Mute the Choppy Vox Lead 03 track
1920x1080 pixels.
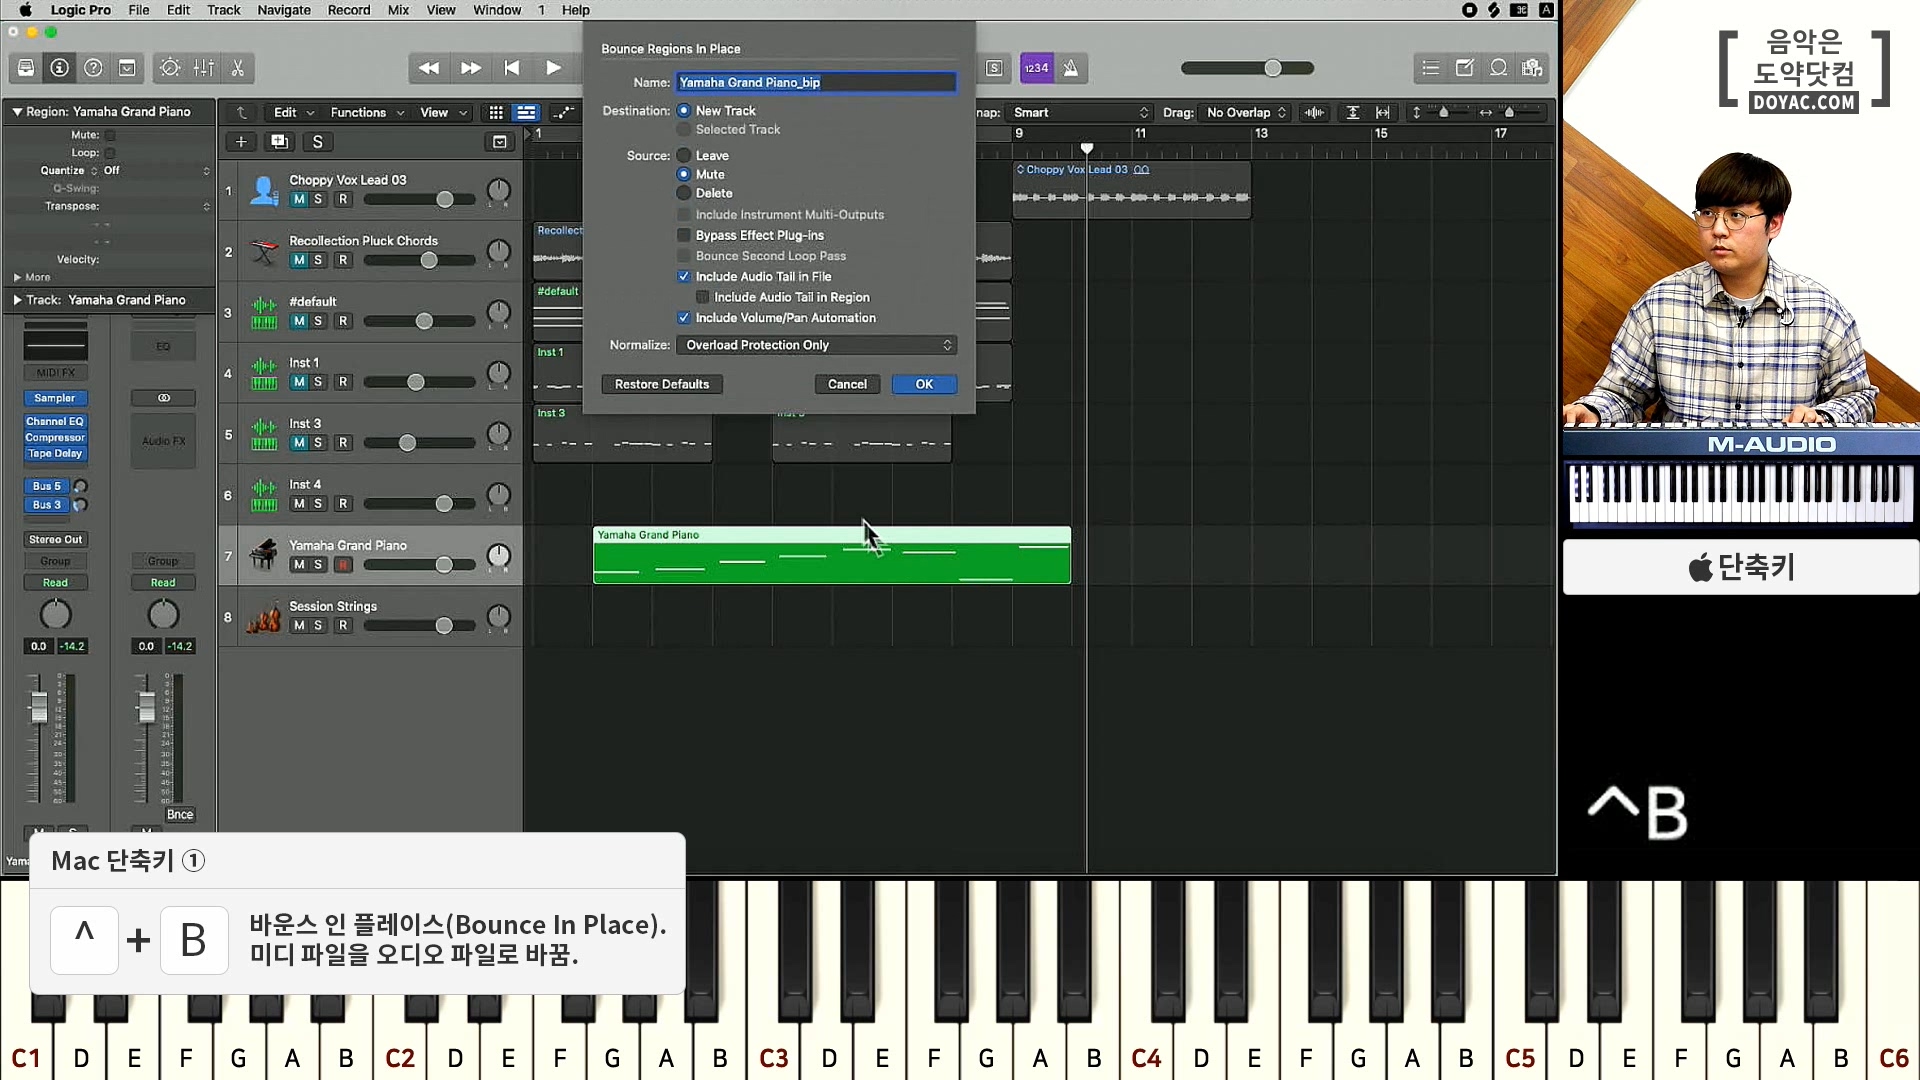pos(299,199)
